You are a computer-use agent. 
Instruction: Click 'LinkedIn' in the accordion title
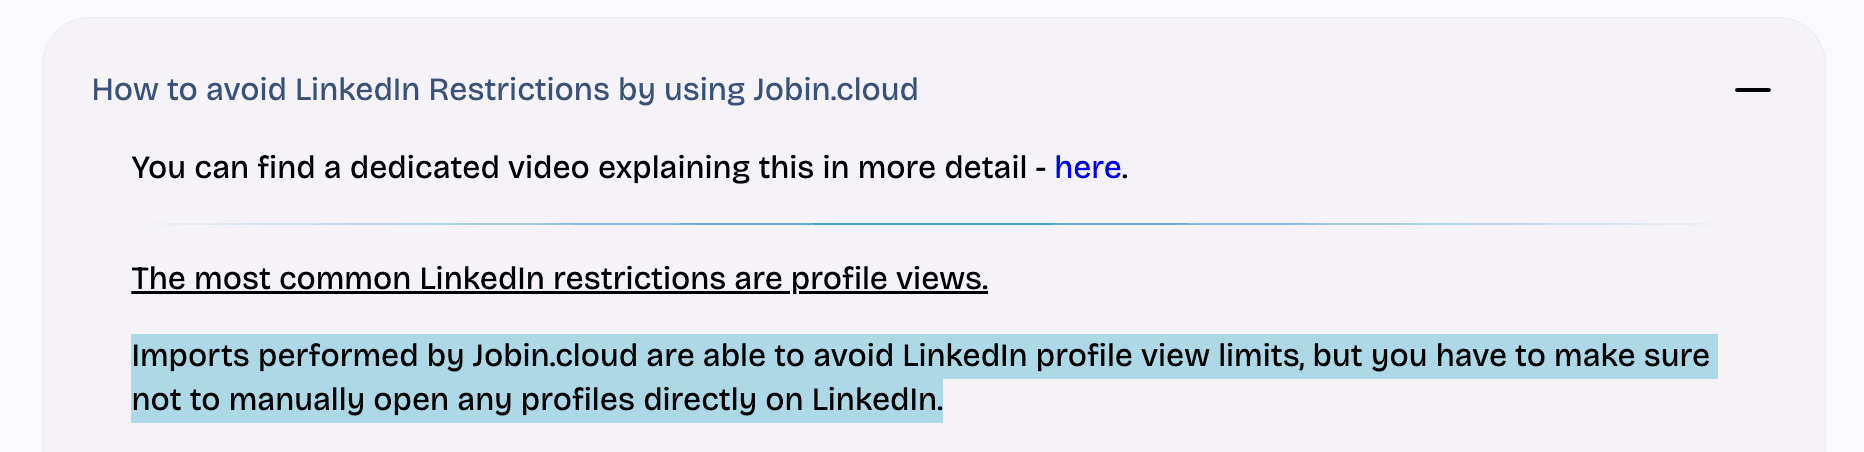357,90
